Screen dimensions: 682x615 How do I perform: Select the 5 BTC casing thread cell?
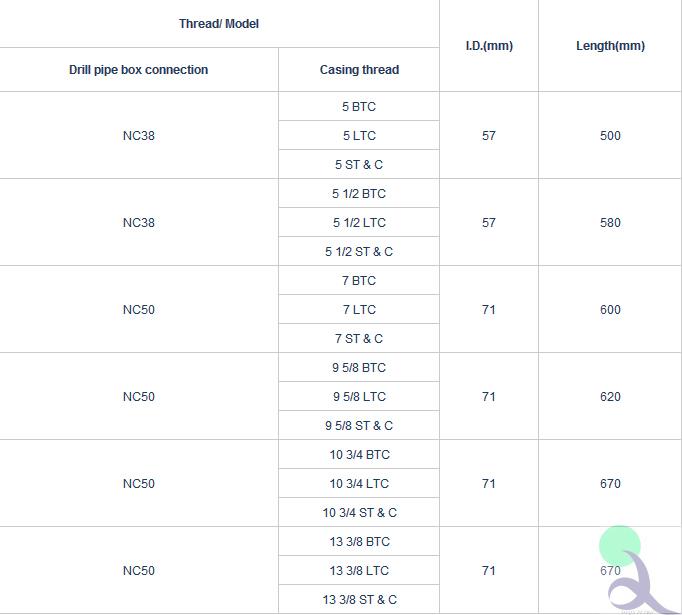(x=359, y=107)
